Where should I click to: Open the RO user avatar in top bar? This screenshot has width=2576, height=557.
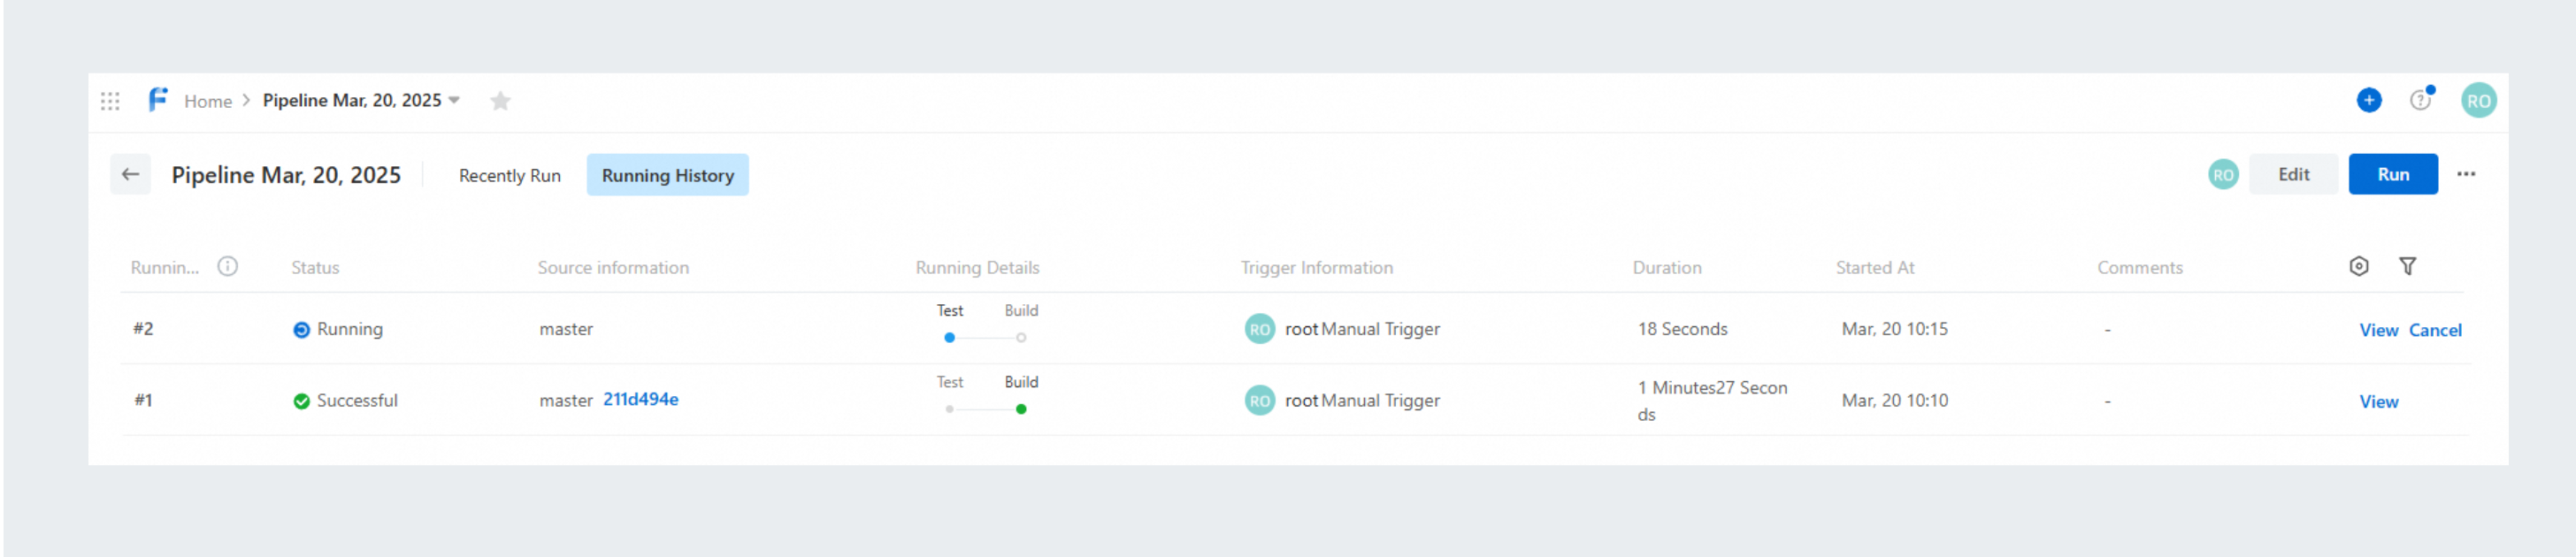[2478, 100]
